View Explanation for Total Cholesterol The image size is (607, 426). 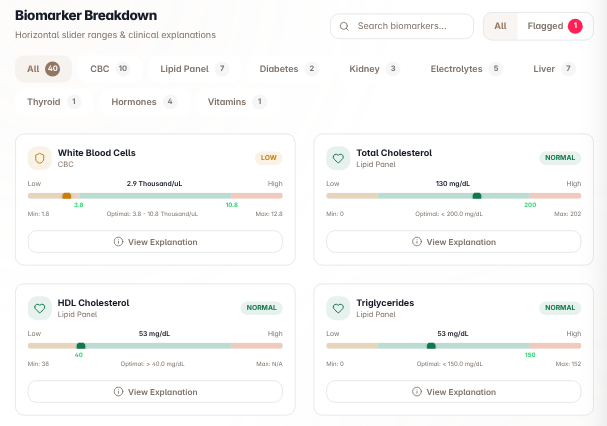tap(453, 242)
